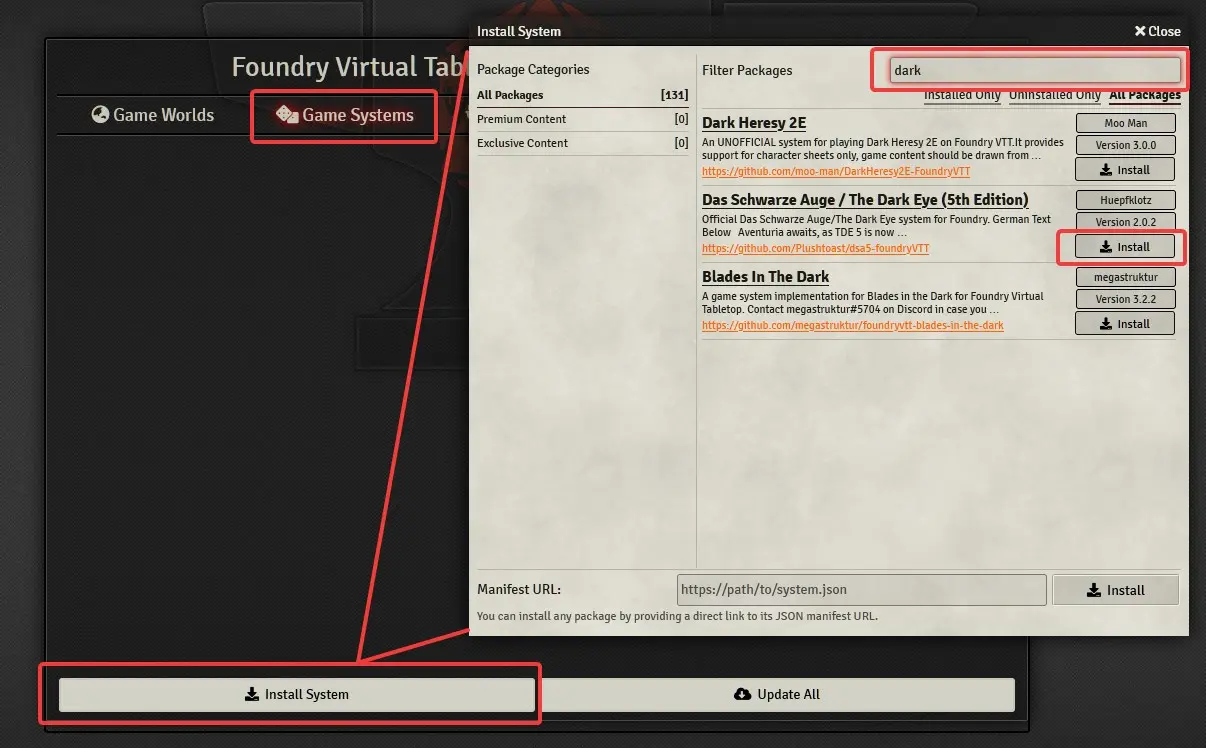This screenshot has width=1206, height=748.
Task: Open the Dark Heresy 2E package title
Action: point(754,123)
